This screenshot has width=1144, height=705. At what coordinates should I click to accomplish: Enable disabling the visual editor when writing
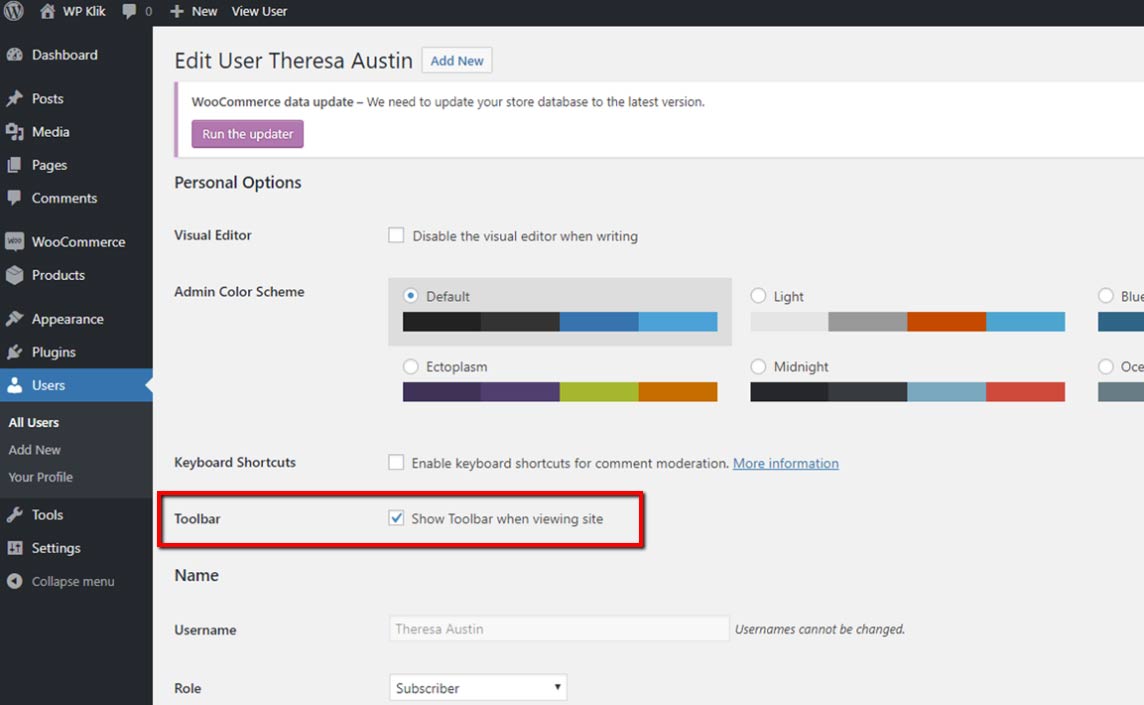(396, 235)
